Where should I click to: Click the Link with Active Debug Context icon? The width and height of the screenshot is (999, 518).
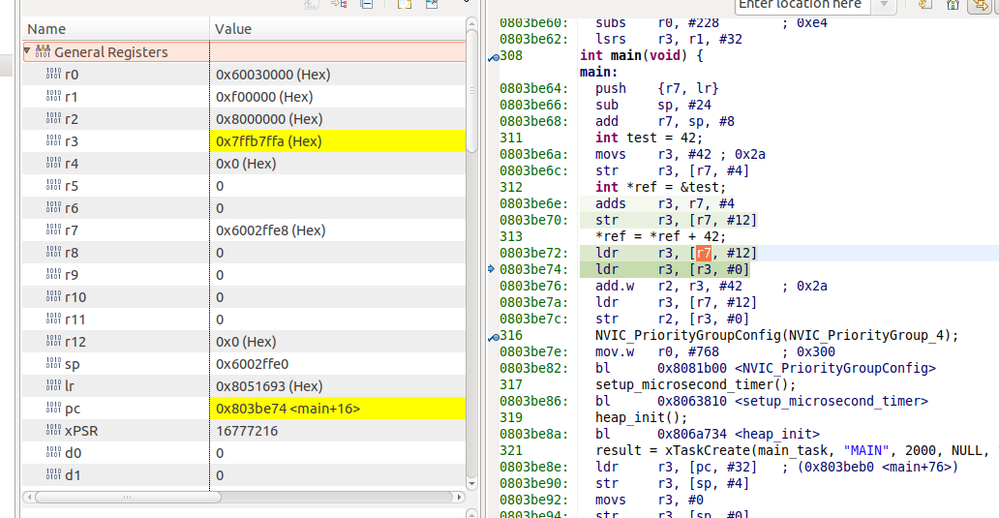[981, 5]
